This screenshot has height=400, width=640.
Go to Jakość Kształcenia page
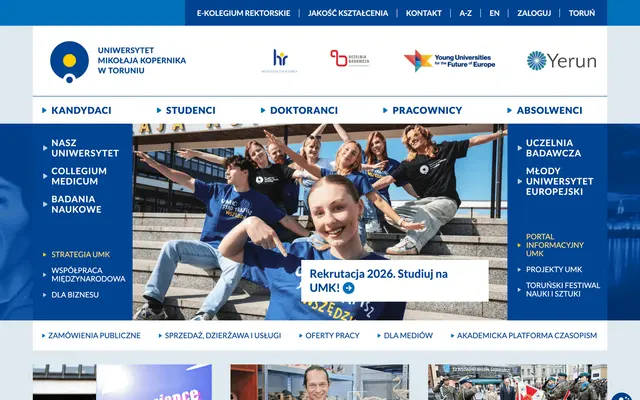[x=348, y=13]
